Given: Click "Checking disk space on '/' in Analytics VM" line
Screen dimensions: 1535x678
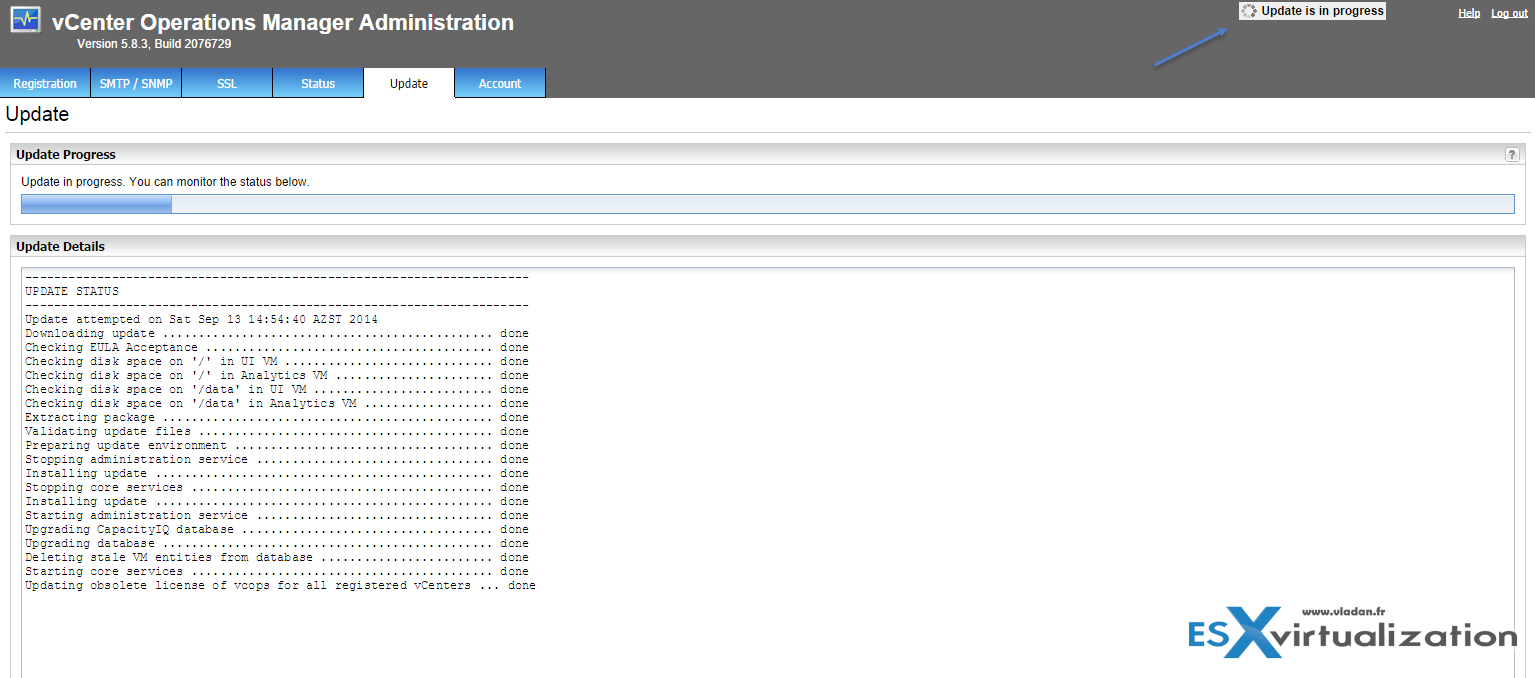Looking at the screenshot, I should 277,375.
